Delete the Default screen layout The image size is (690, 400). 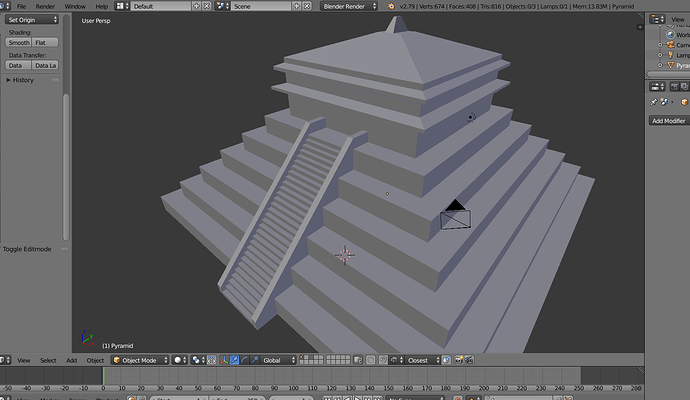(x=206, y=6)
